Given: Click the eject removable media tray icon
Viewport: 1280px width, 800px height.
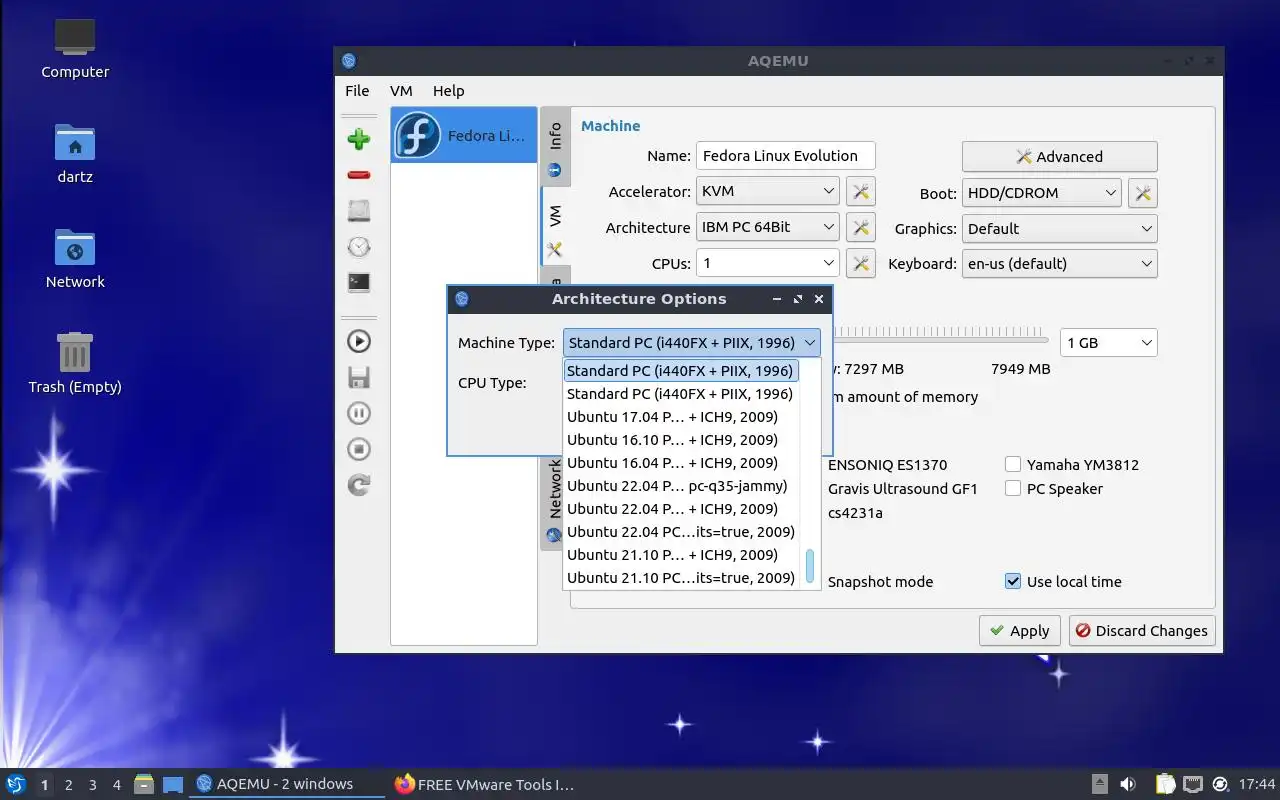Looking at the screenshot, I should (x=1100, y=784).
